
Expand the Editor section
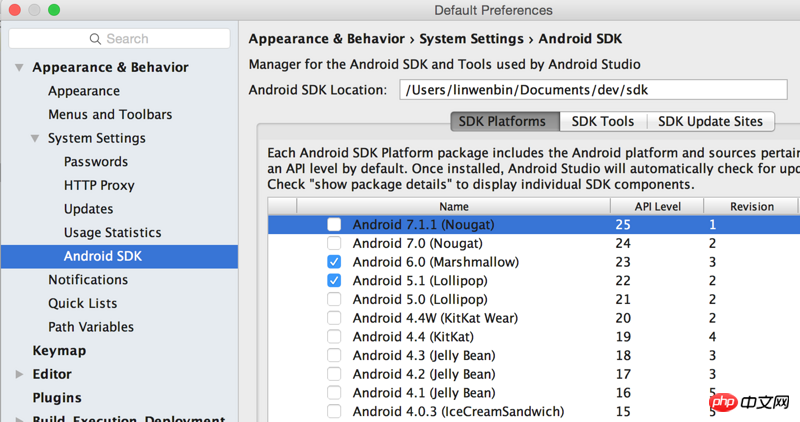[19, 374]
